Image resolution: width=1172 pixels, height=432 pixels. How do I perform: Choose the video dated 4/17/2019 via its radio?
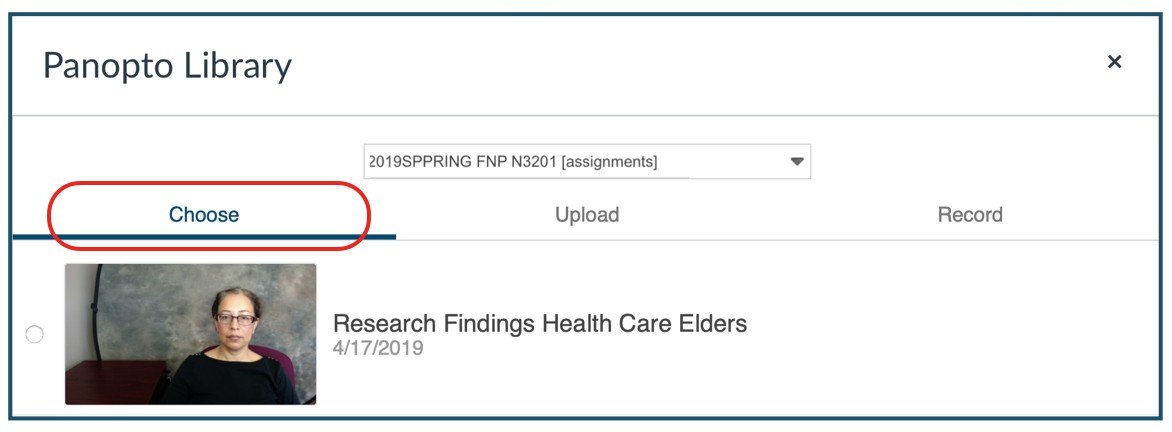click(x=34, y=334)
